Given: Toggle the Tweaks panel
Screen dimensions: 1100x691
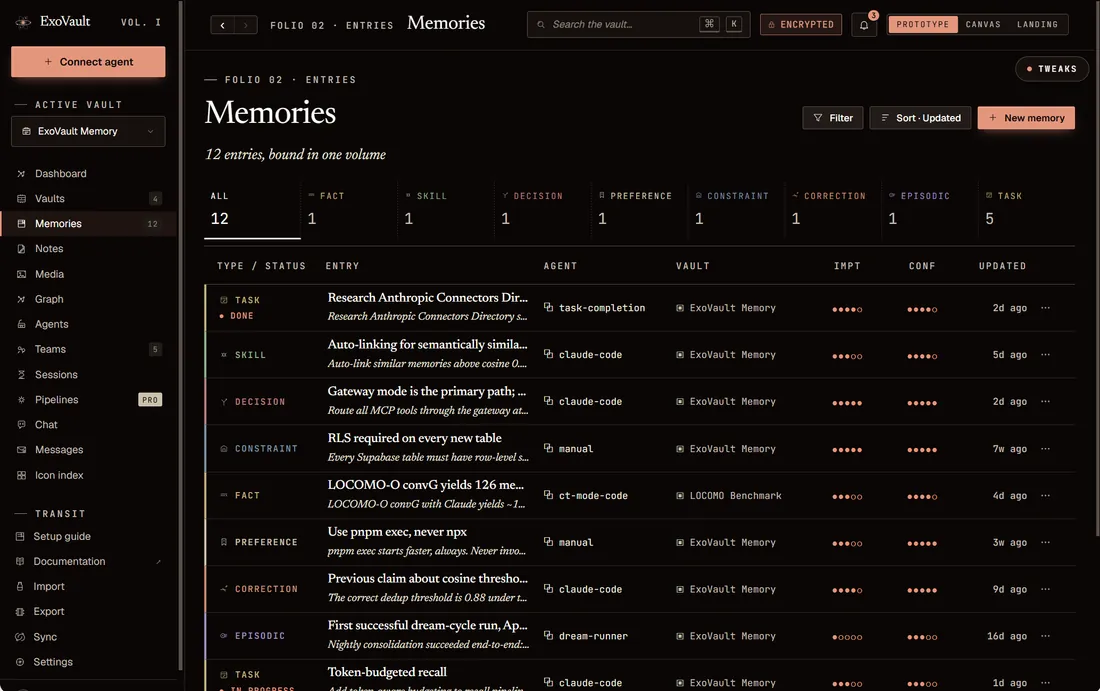Looking at the screenshot, I should [1052, 69].
